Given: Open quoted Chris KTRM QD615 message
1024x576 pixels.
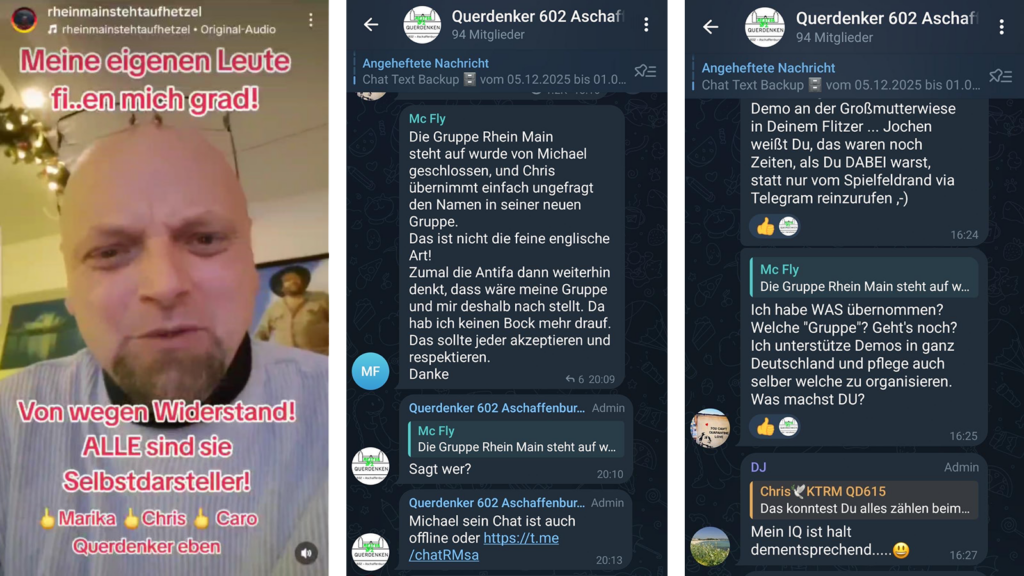Looking at the screenshot, I should point(865,500).
